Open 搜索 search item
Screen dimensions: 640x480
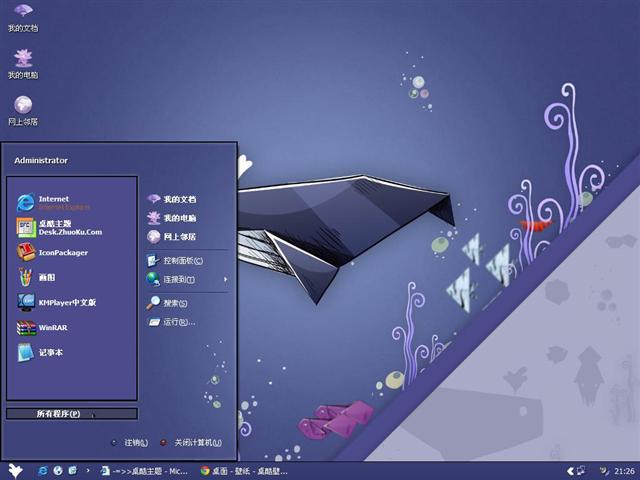click(x=167, y=303)
